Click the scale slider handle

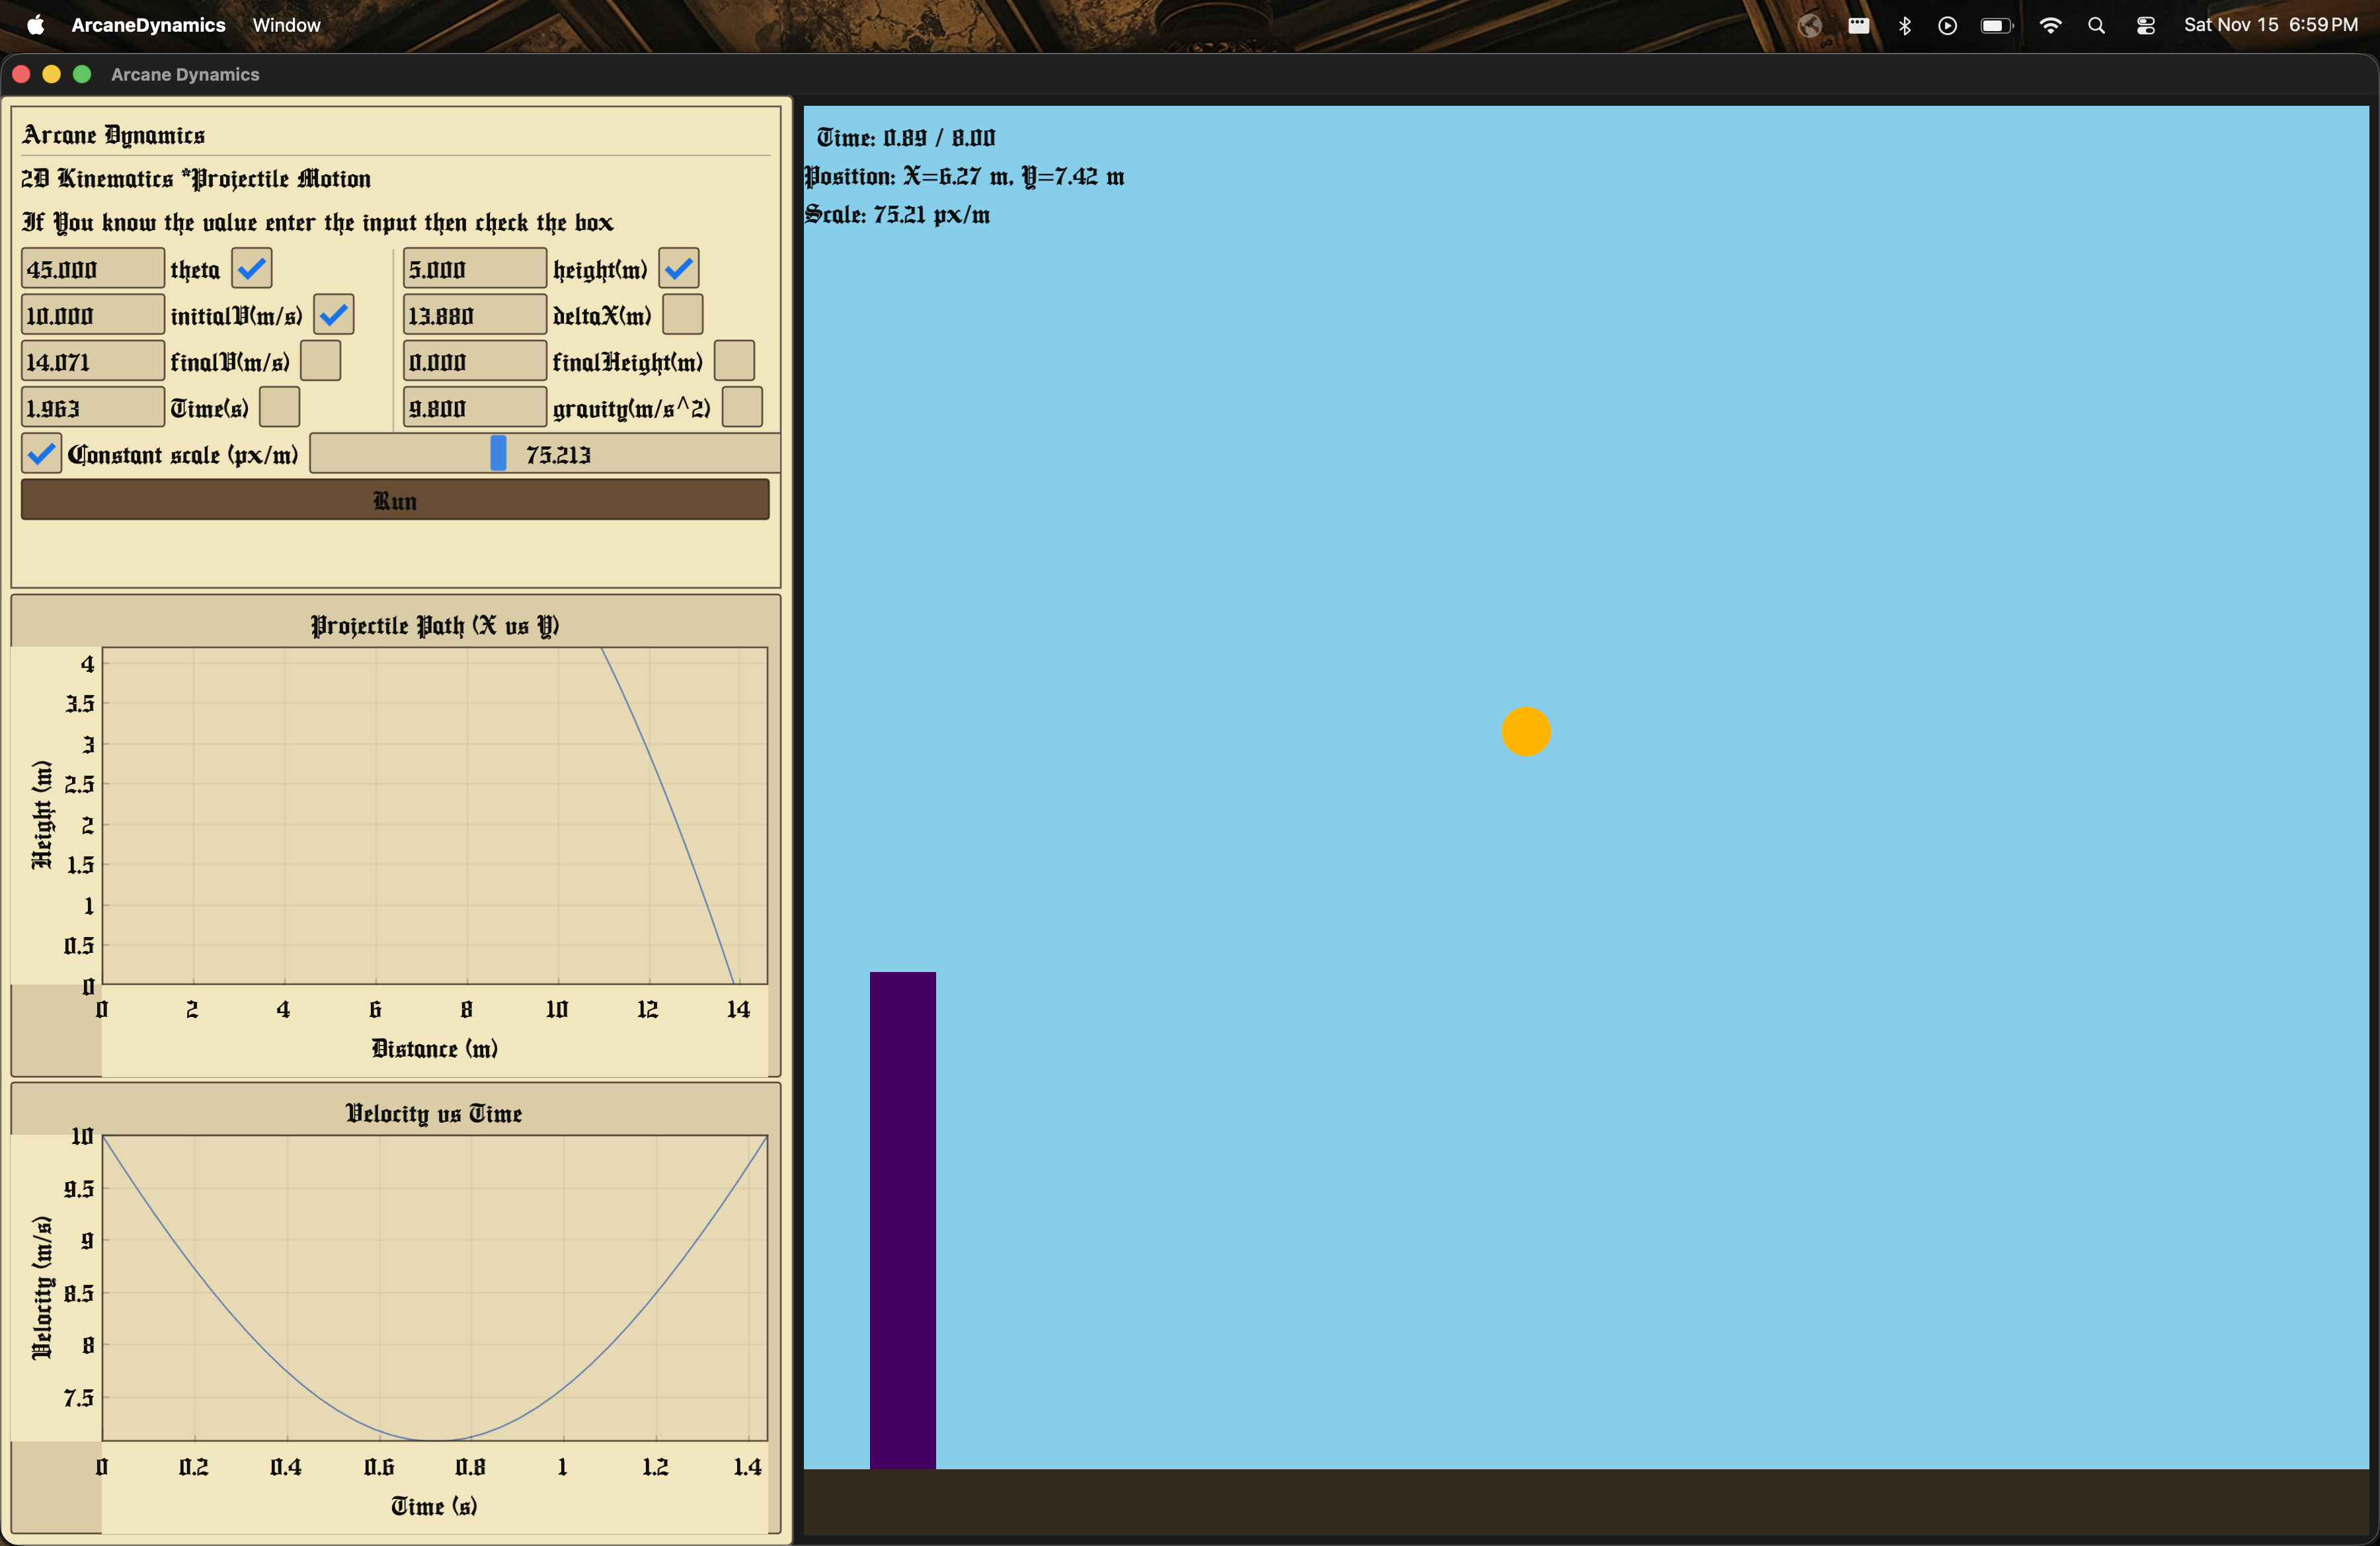point(498,454)
